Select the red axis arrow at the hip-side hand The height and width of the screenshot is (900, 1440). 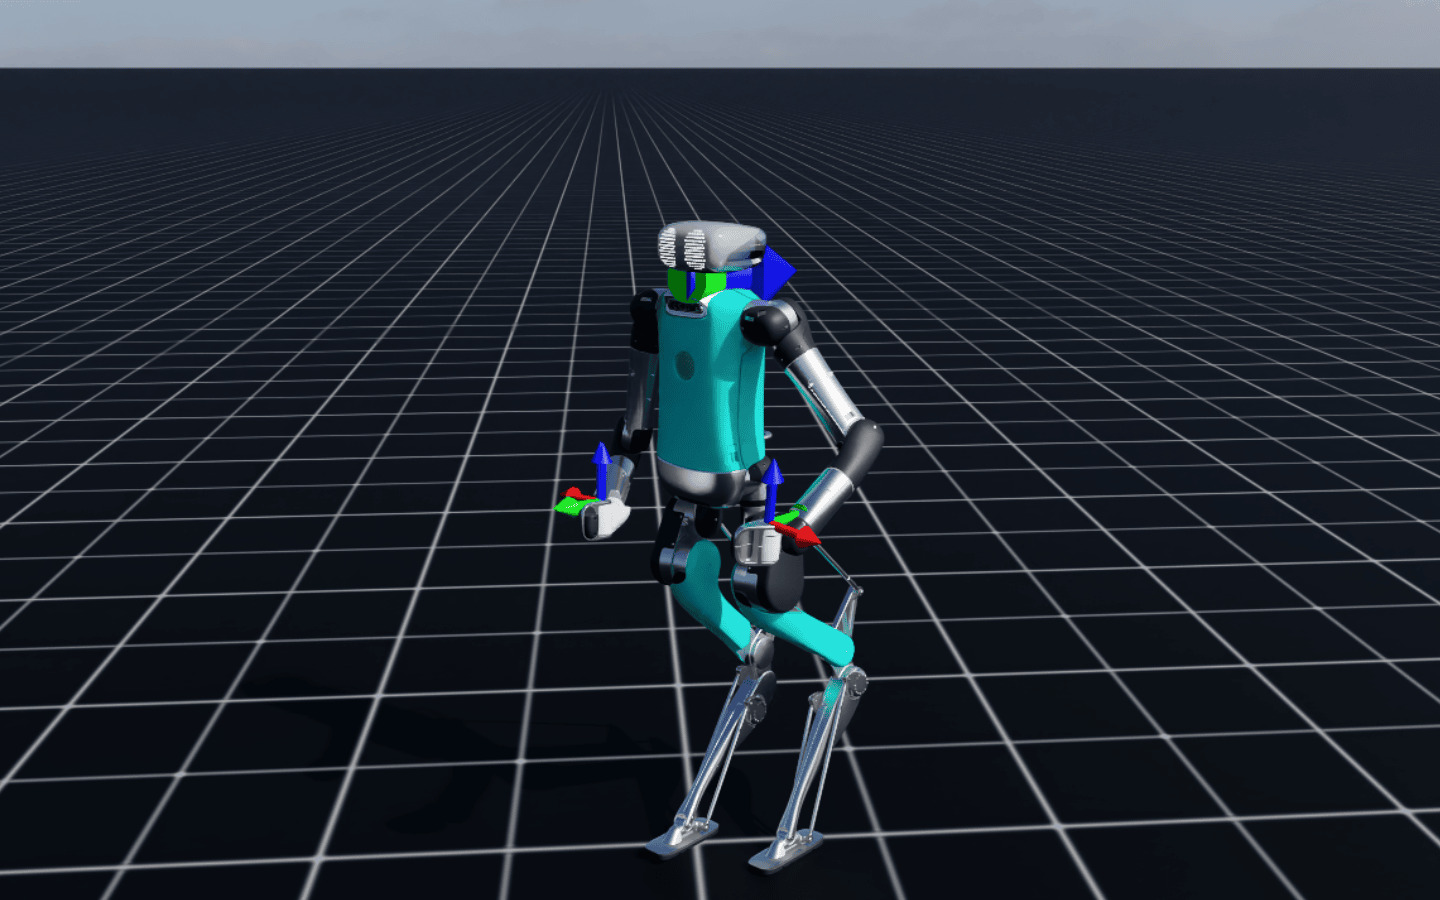click(x=800, y=535)
